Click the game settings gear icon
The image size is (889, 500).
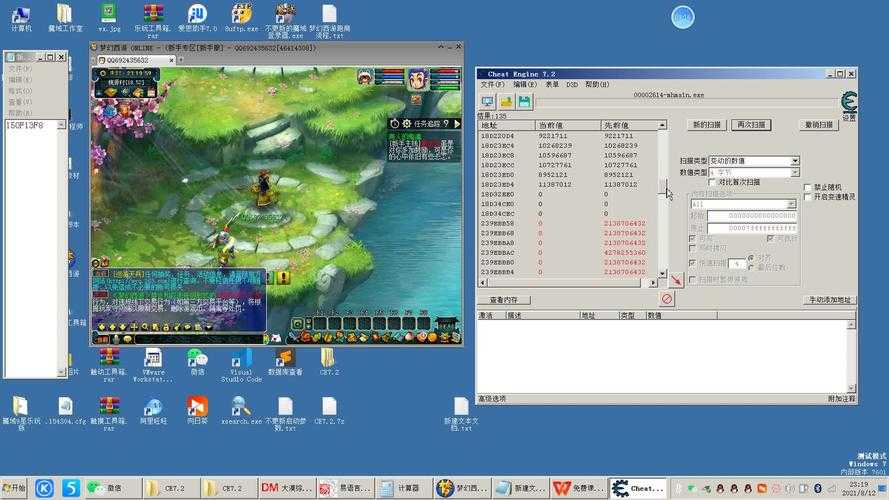[x=407, y=124]
